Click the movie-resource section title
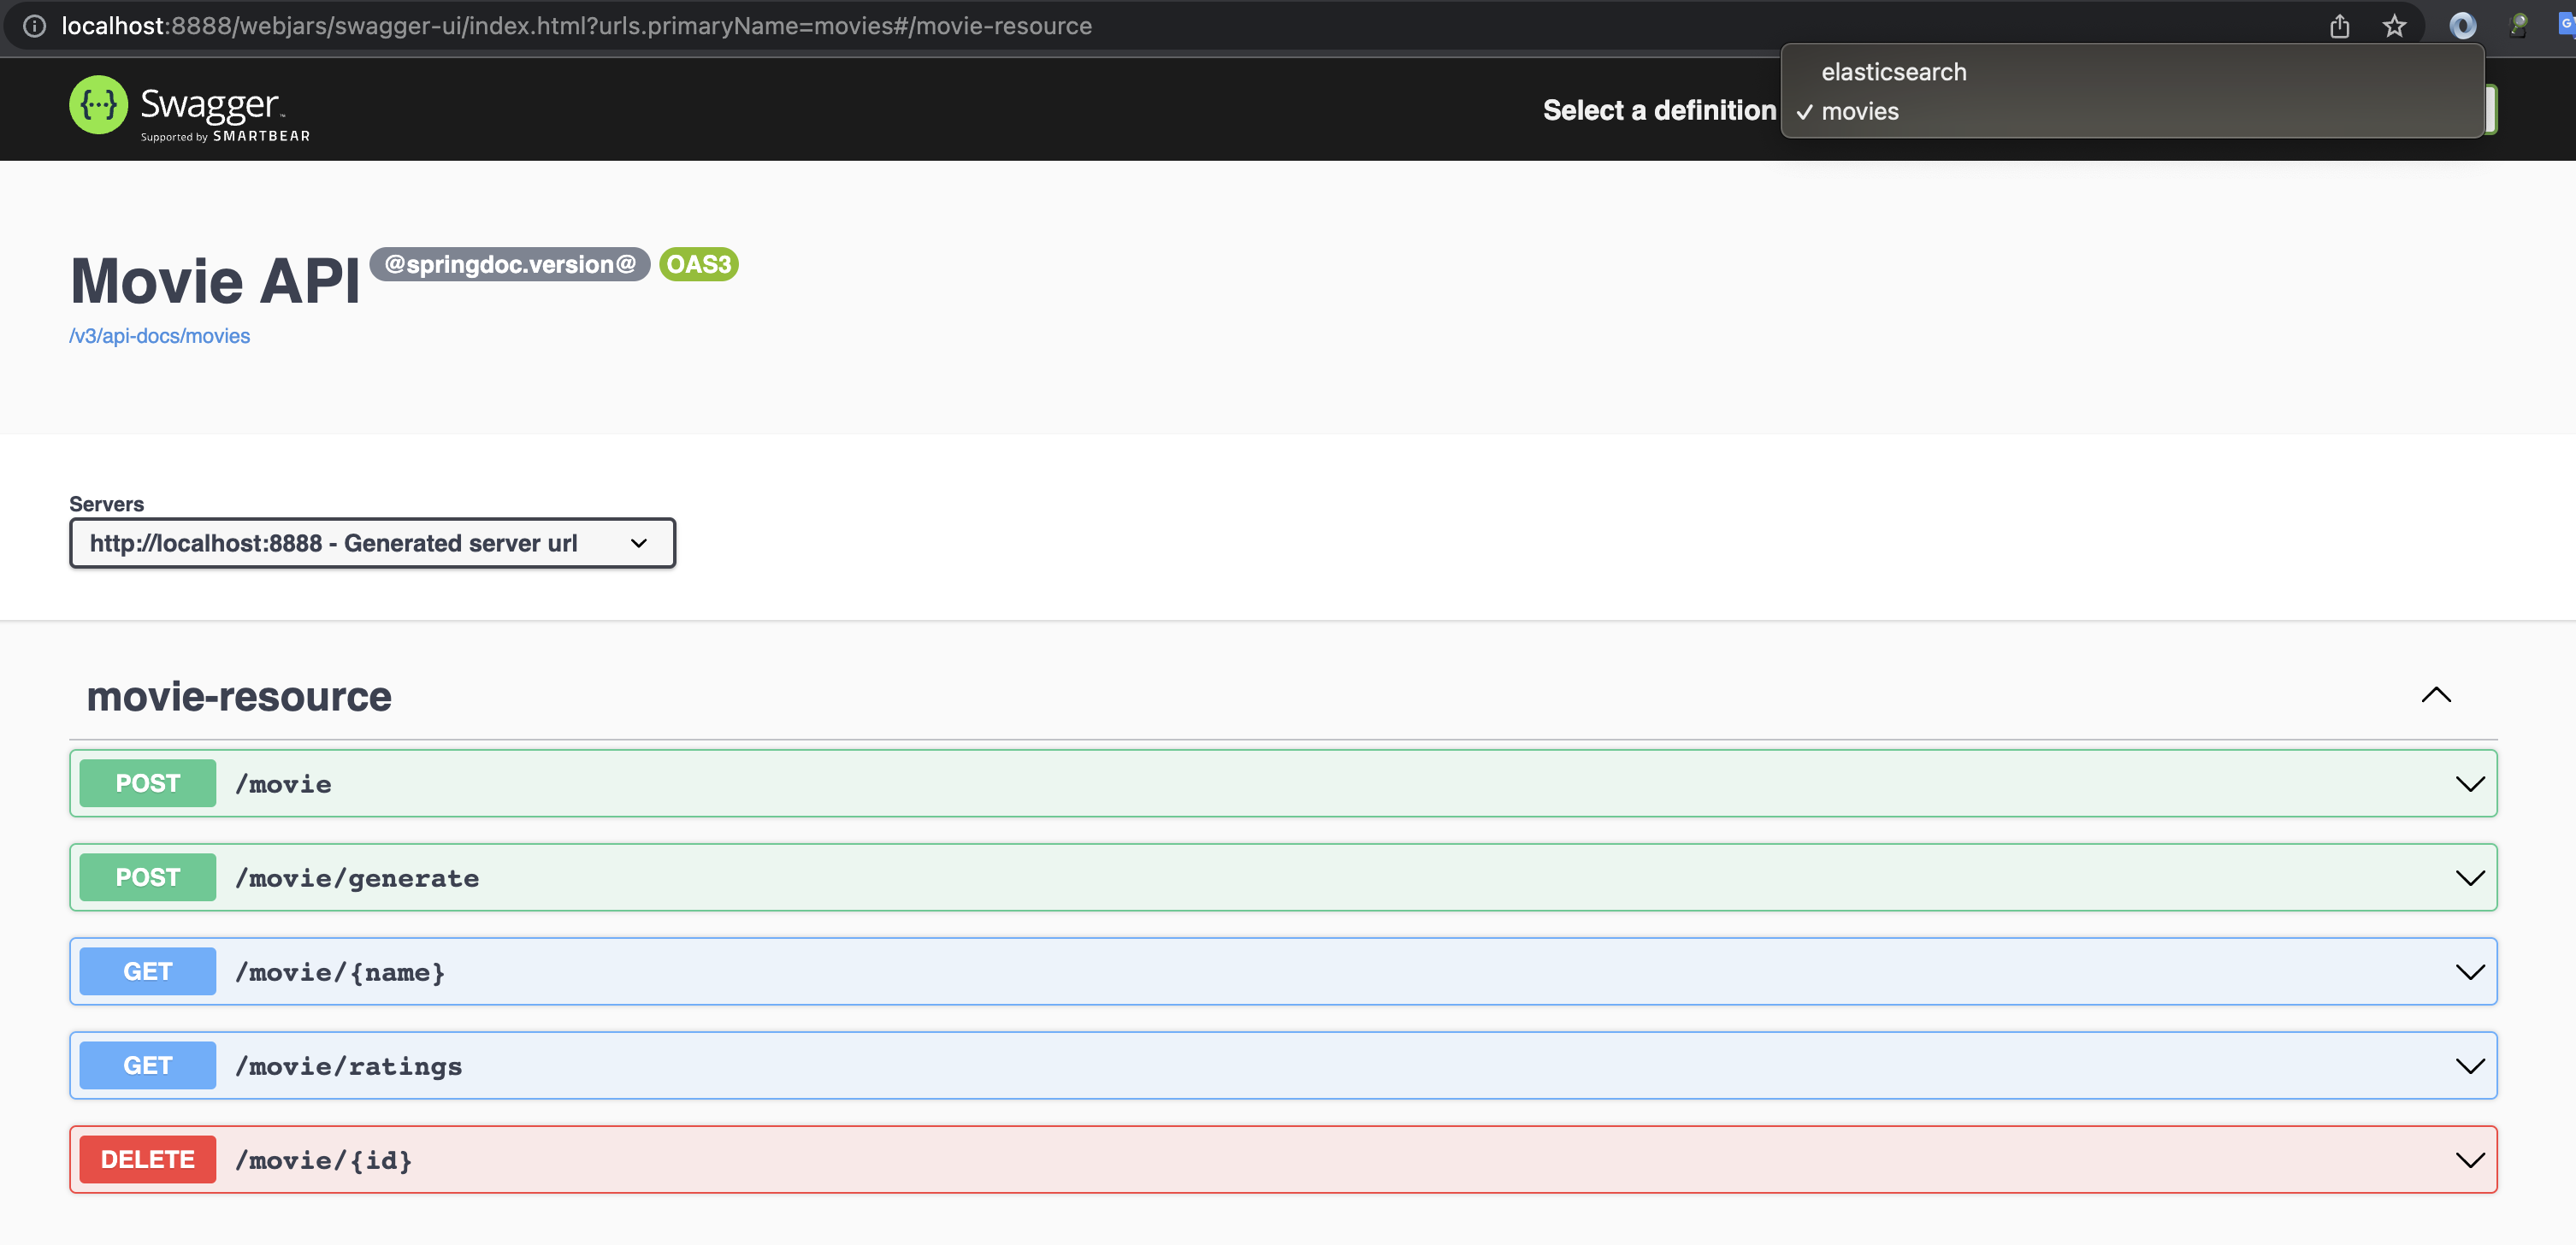The image size is (2576, 1245). pos(239,696)
